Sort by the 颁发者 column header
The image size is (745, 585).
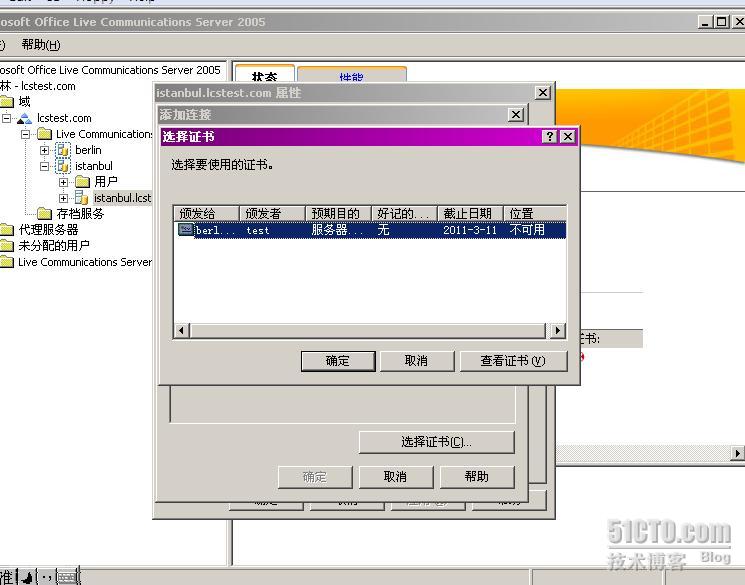coord(272,214)
